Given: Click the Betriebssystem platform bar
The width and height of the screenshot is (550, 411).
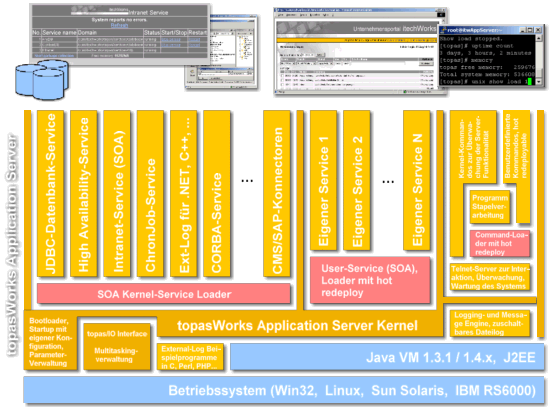Looking at the screenshot, I should pos(284,390).
